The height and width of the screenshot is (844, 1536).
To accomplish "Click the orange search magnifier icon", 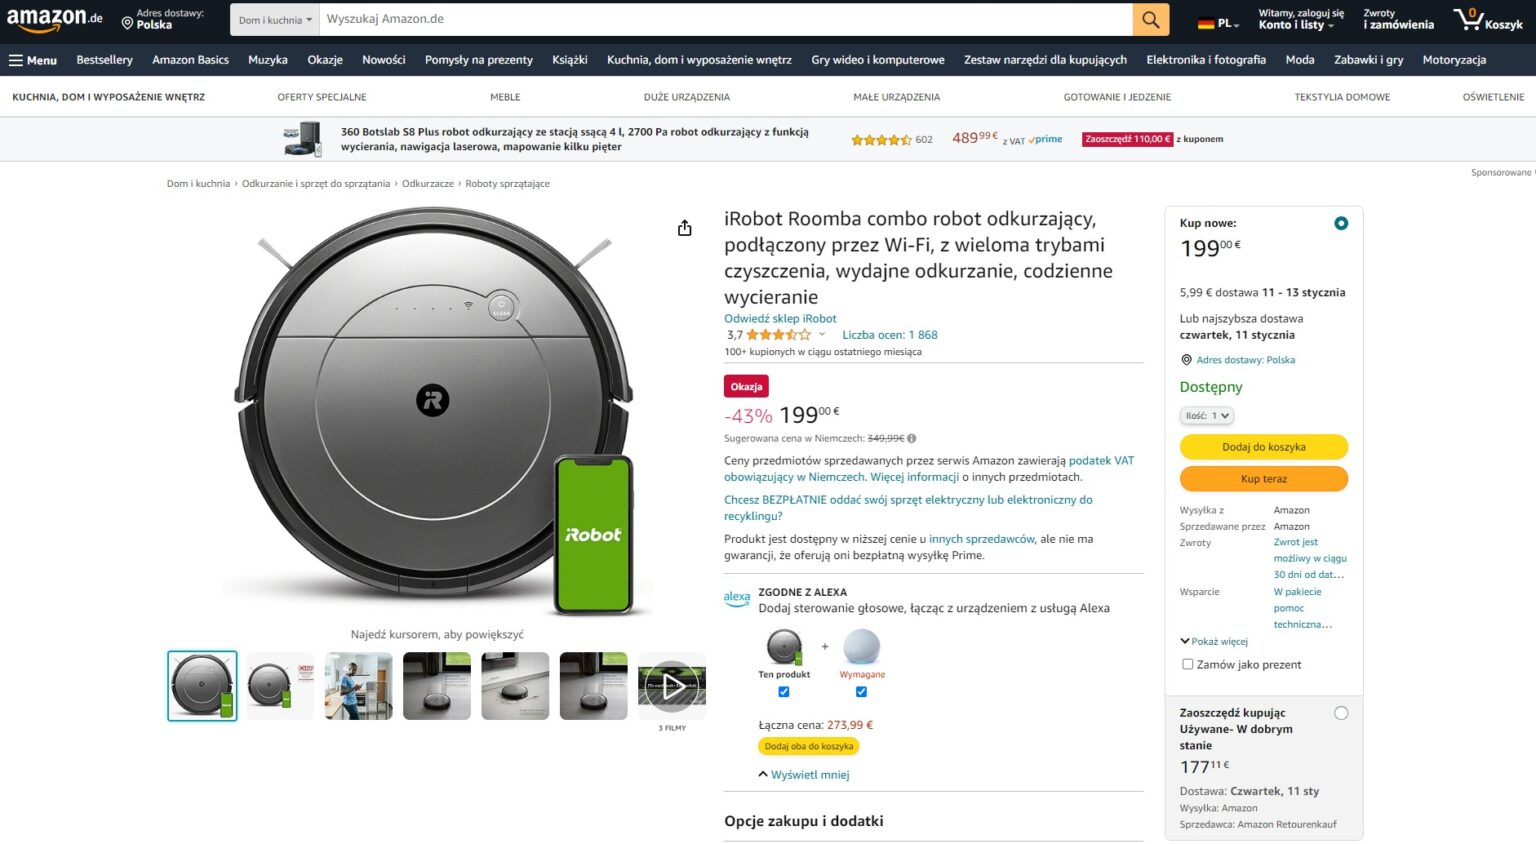I will pyautogui.click(x=1149, y=18).
